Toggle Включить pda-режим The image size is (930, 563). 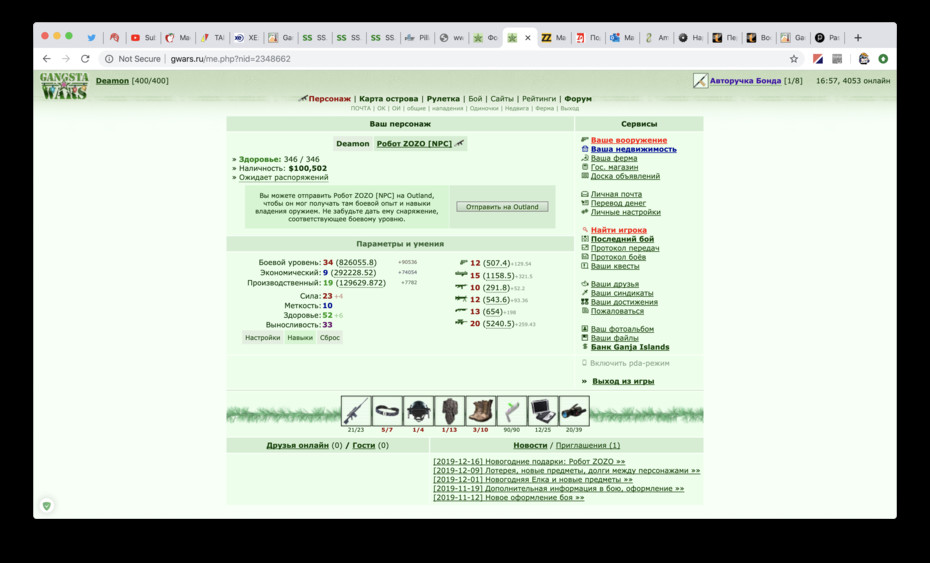coord(629,363)
